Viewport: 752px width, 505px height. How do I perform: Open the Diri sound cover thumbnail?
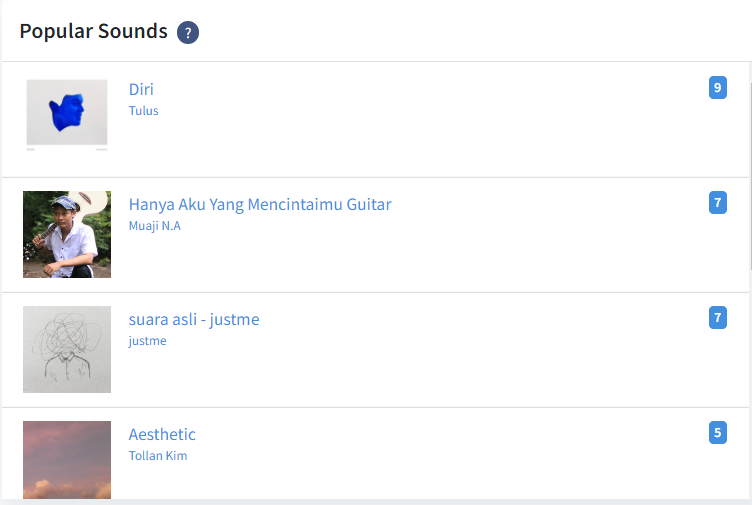(x=67, y=113)
